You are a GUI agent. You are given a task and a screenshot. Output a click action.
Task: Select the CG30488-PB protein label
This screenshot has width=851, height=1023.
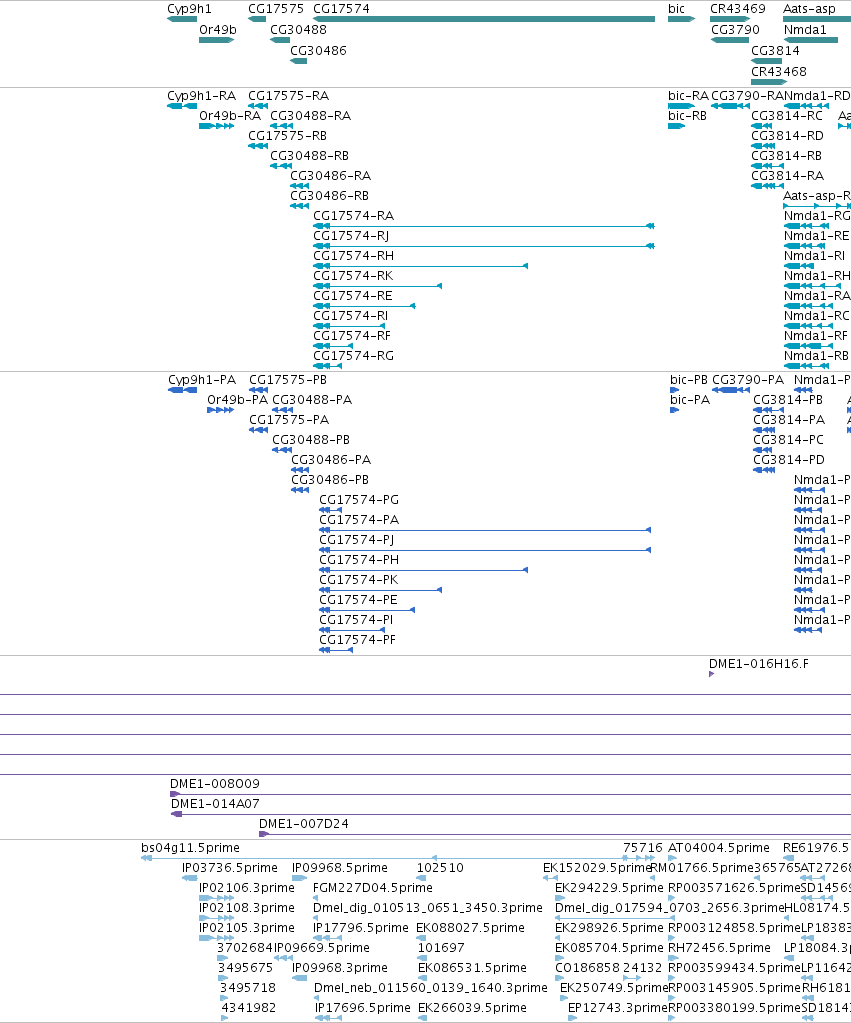click(311, 440)
